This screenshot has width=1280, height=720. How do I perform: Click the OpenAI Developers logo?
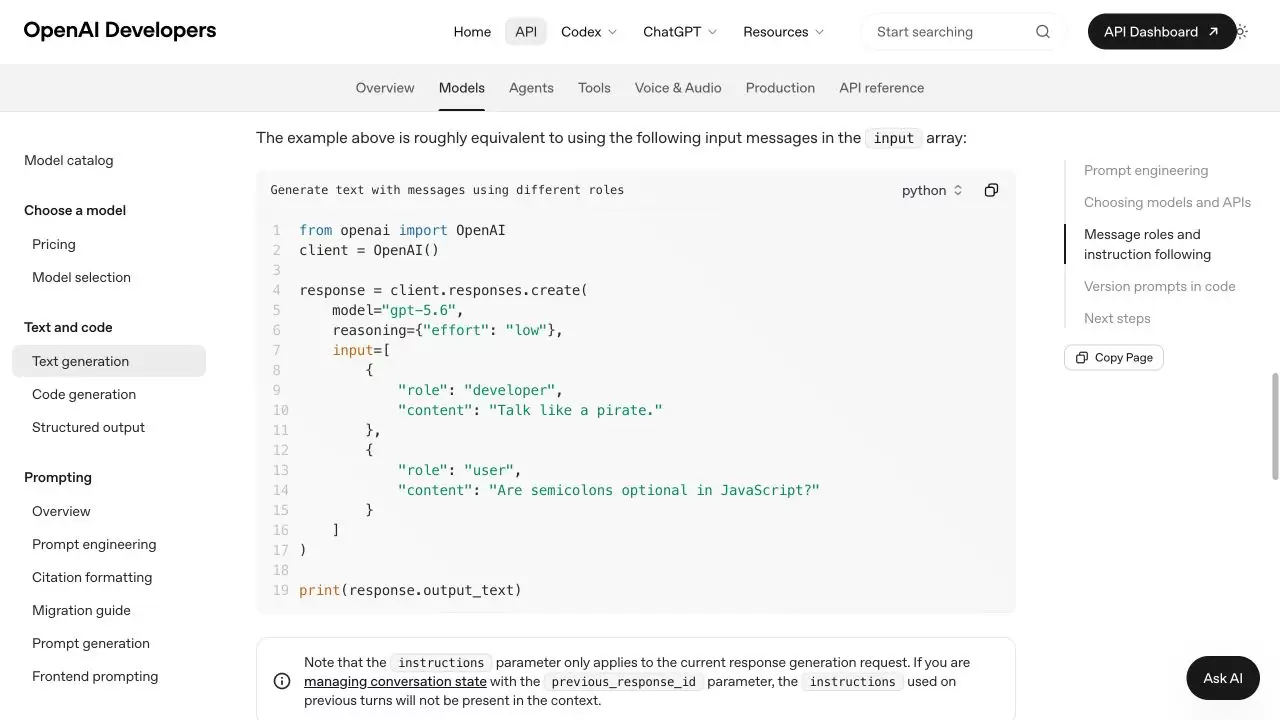pos(120,31)
